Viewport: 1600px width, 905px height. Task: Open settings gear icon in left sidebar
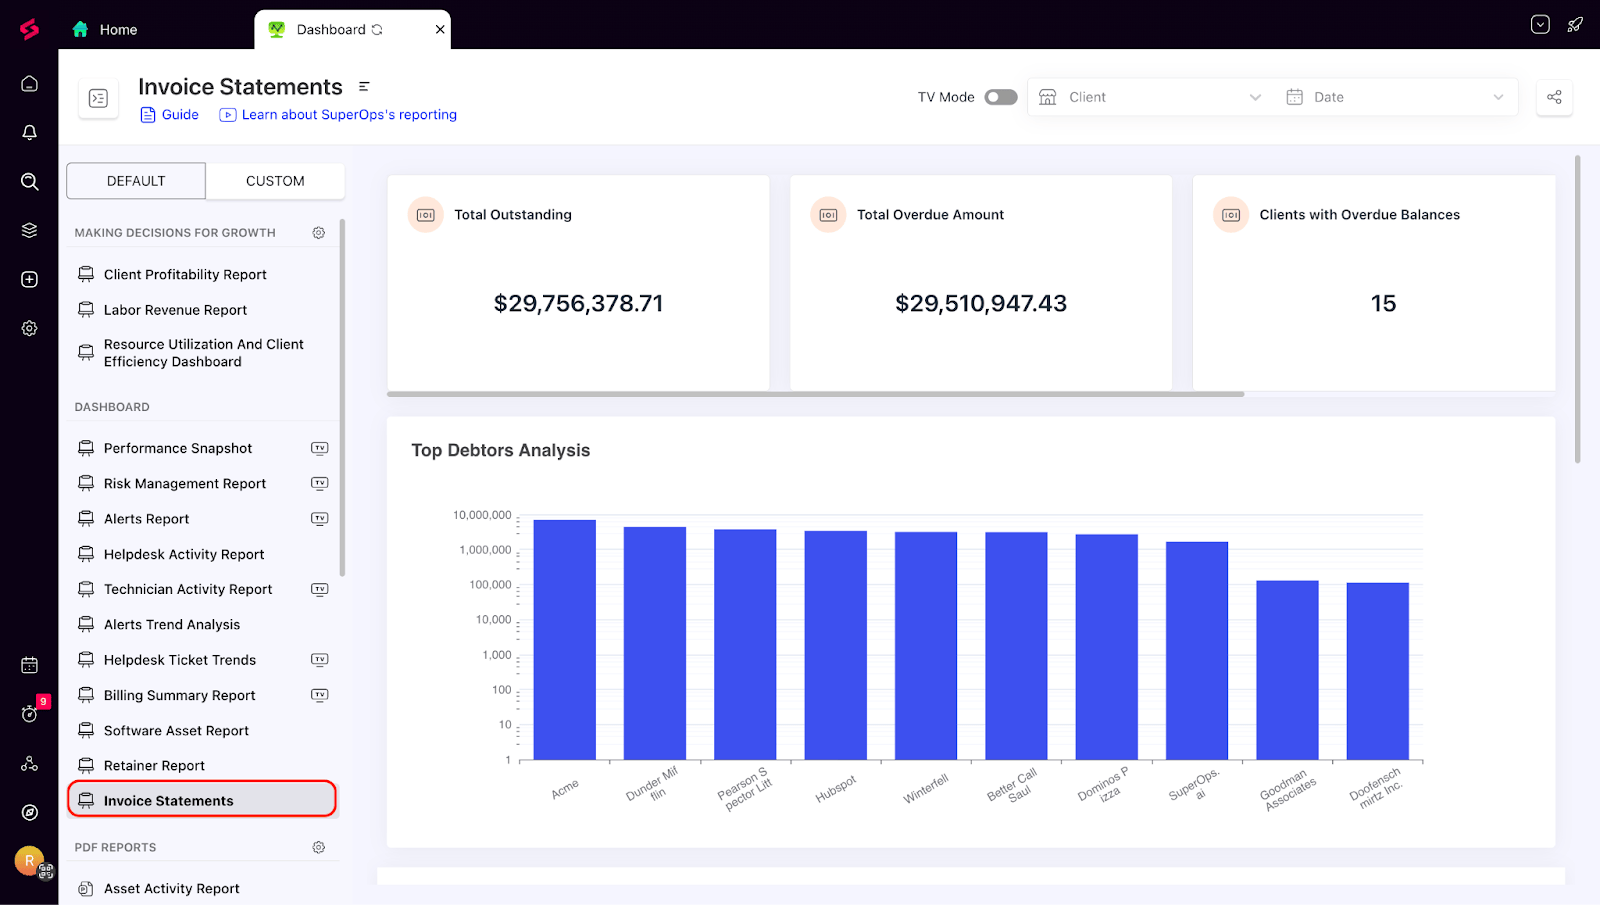(x=30, y=328)
